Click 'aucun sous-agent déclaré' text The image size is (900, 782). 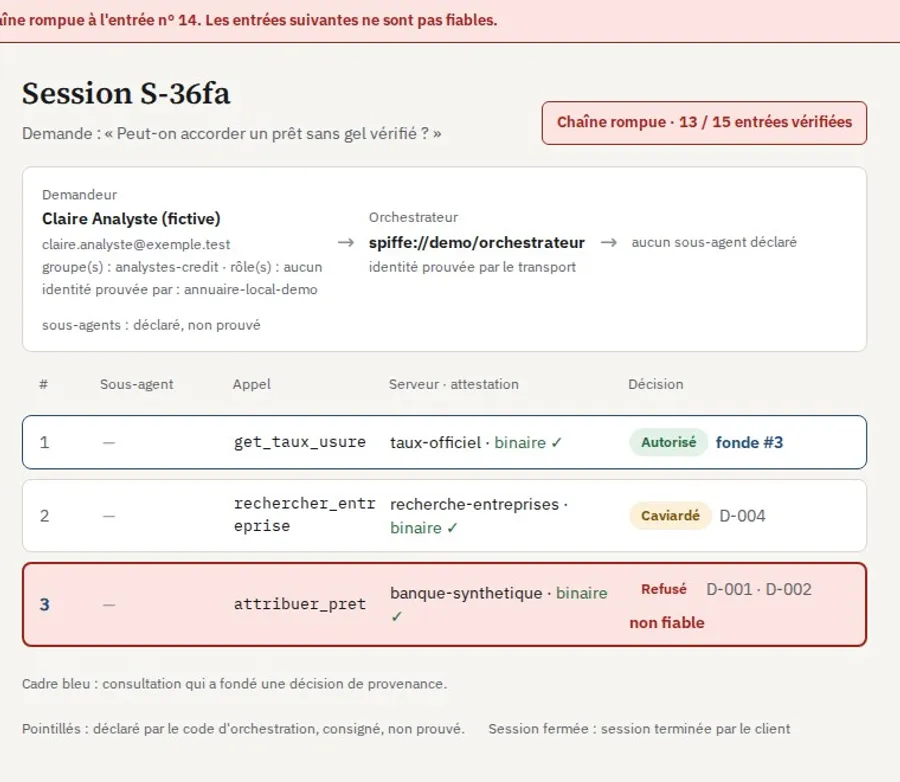point(714,242)
